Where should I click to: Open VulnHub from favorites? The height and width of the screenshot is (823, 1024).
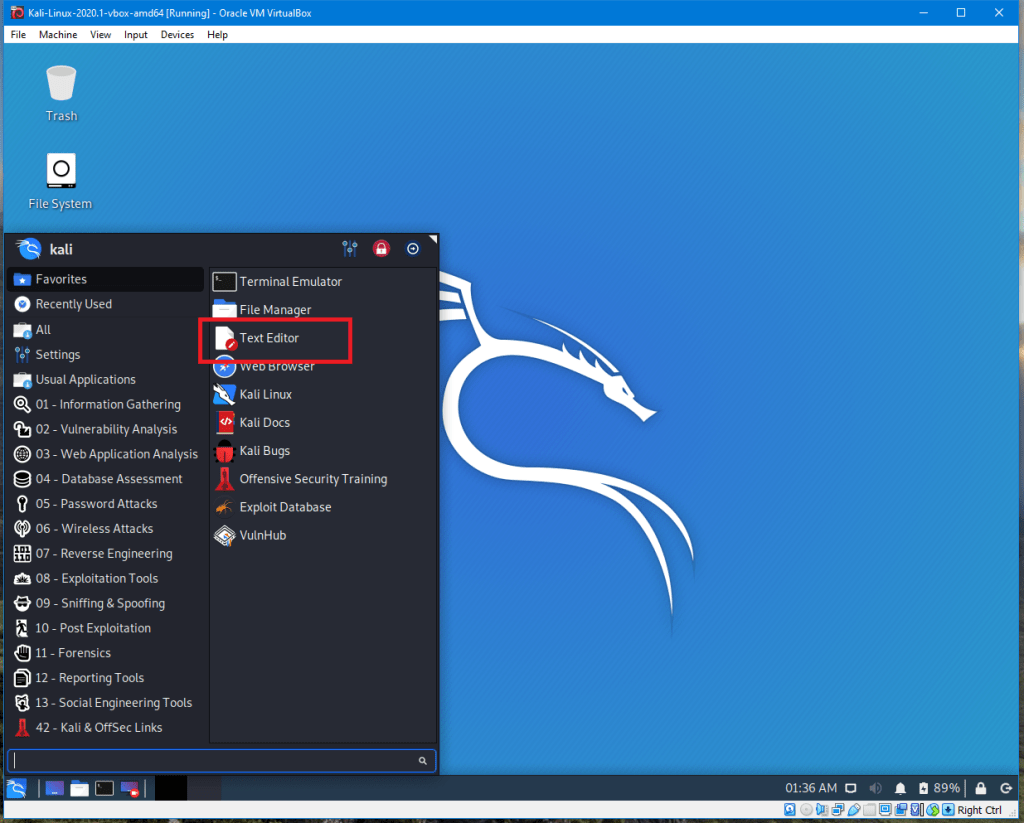tap(262, 536)
